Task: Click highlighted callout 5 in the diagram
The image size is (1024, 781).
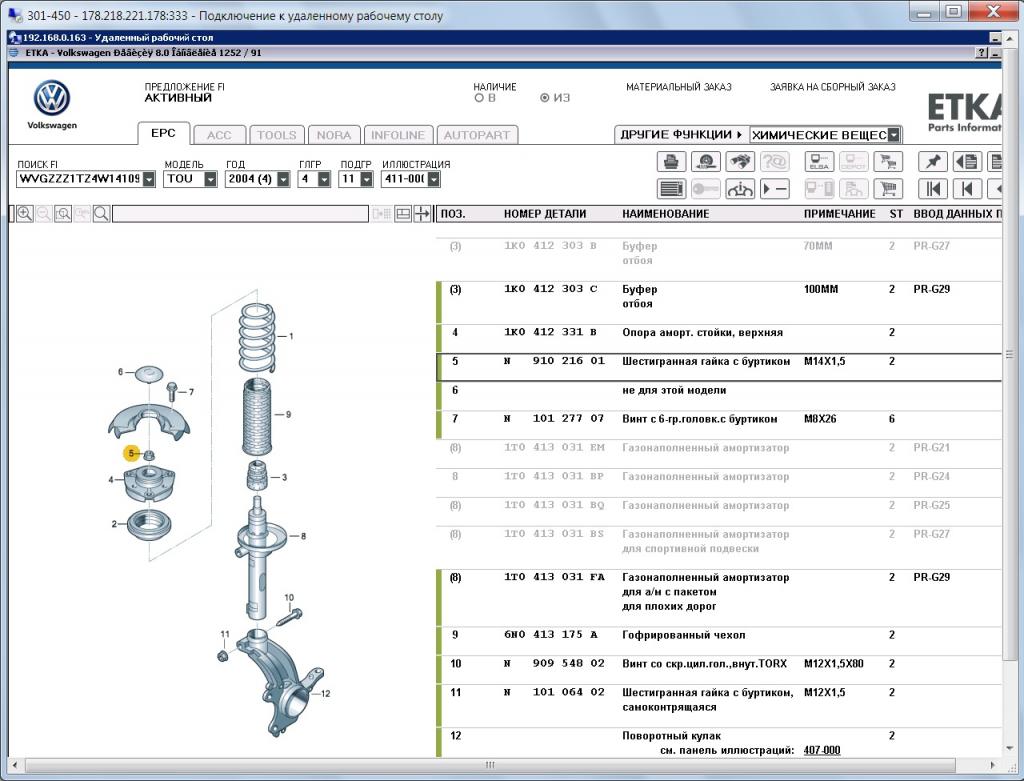Action: [x=132, y=453]
